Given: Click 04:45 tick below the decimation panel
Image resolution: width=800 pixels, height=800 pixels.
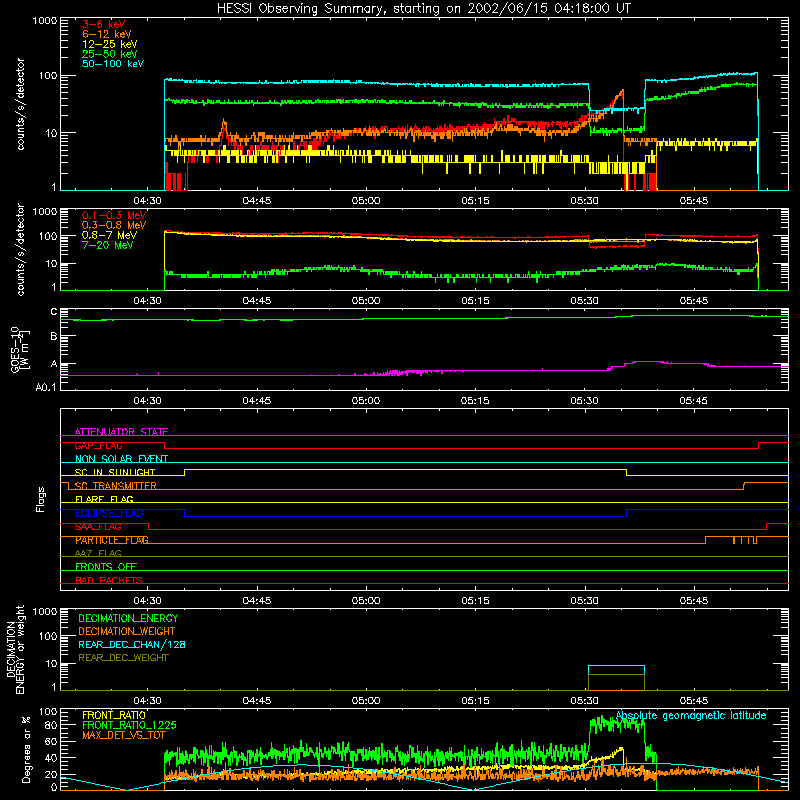Looking at the screenshot, I should (257, 701).
